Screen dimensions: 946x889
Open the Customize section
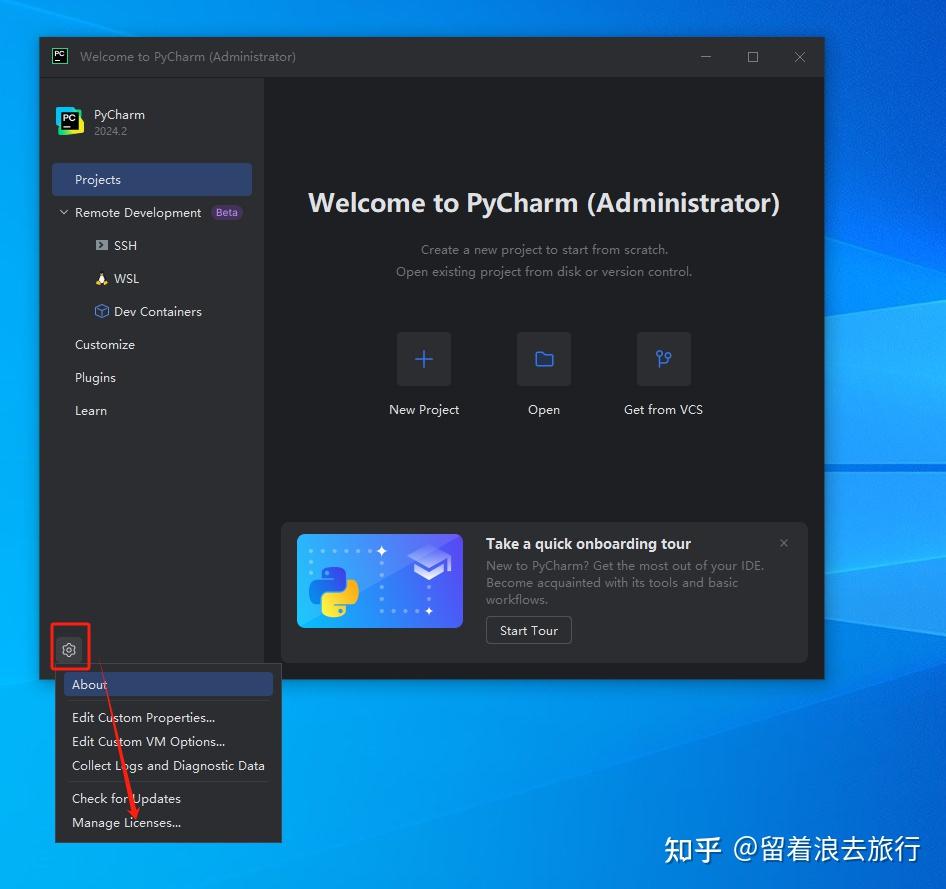(105, 344)
